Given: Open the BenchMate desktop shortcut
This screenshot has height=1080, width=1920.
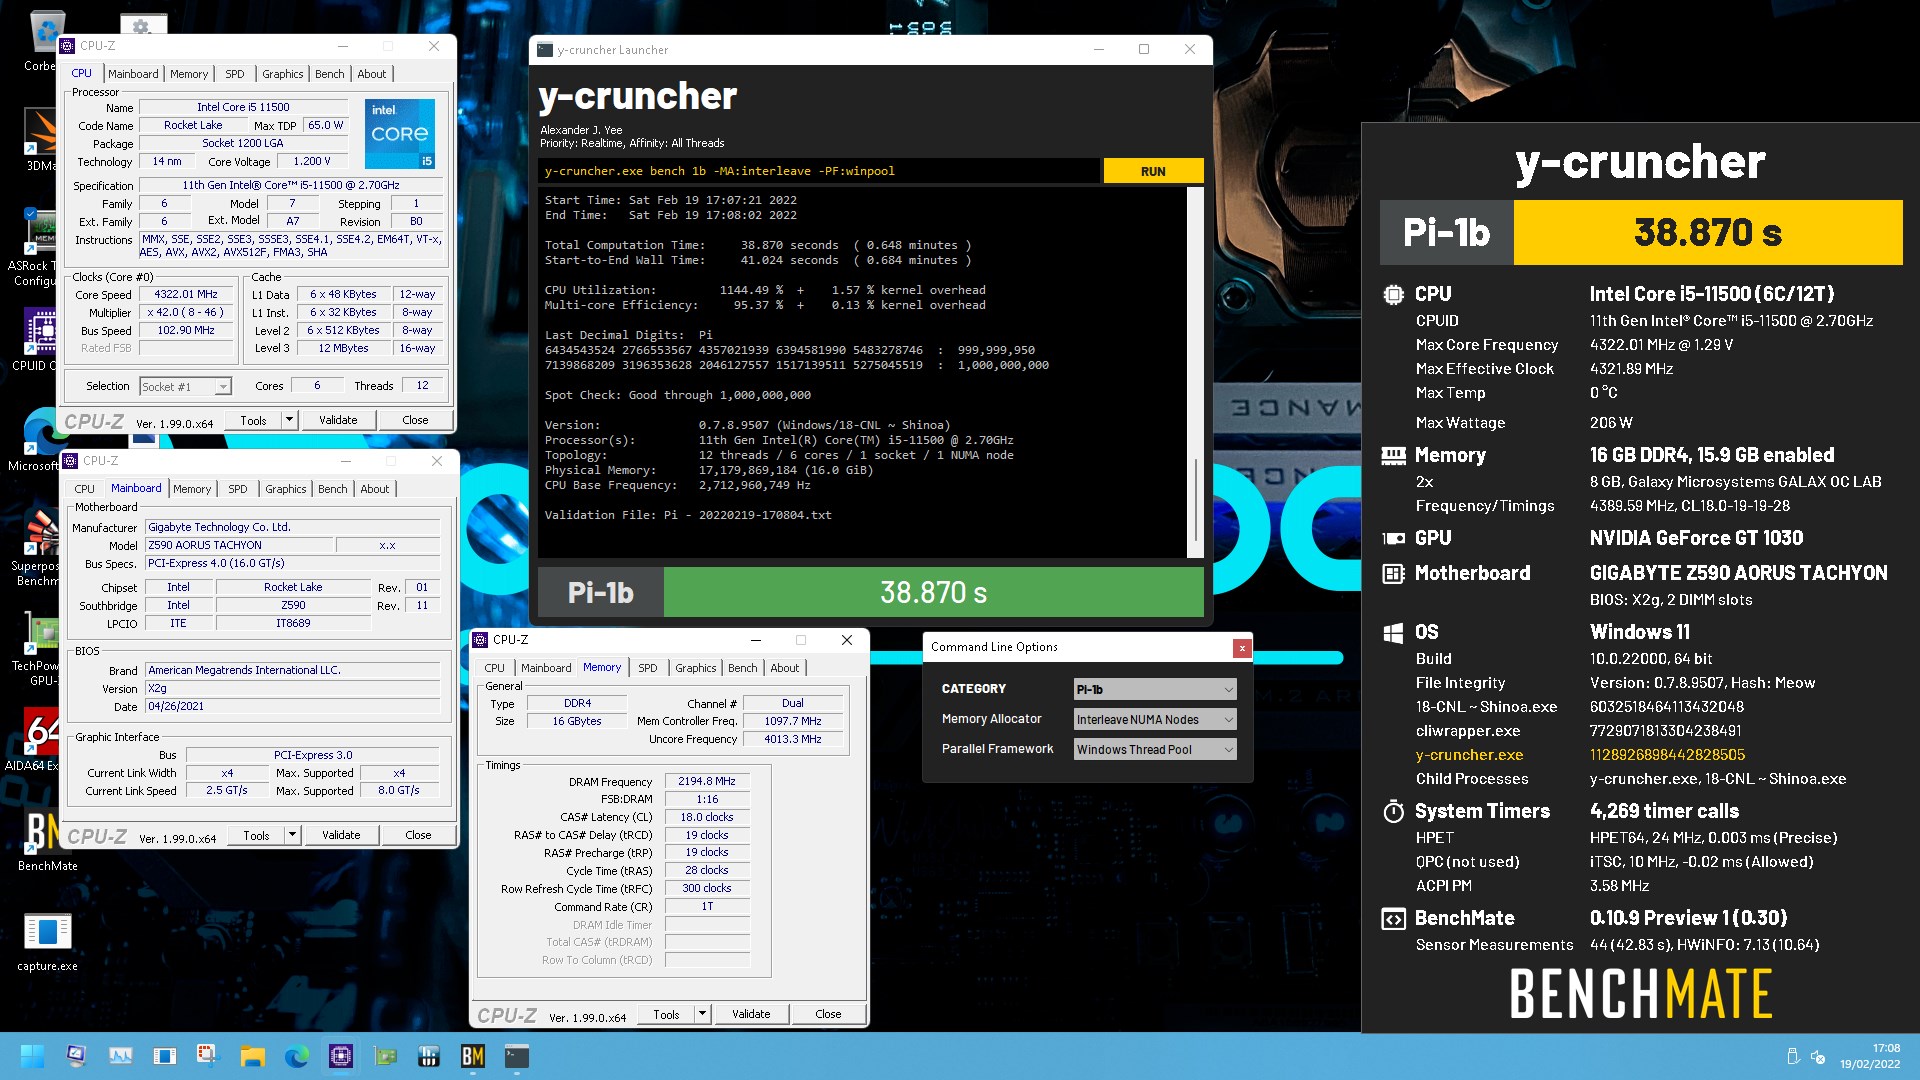Looking at the screenshot, I should pyautogui.click(x=47, y=840).
